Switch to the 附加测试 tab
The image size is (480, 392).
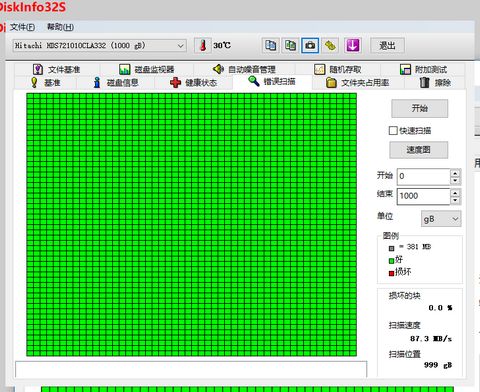point(423,69)
